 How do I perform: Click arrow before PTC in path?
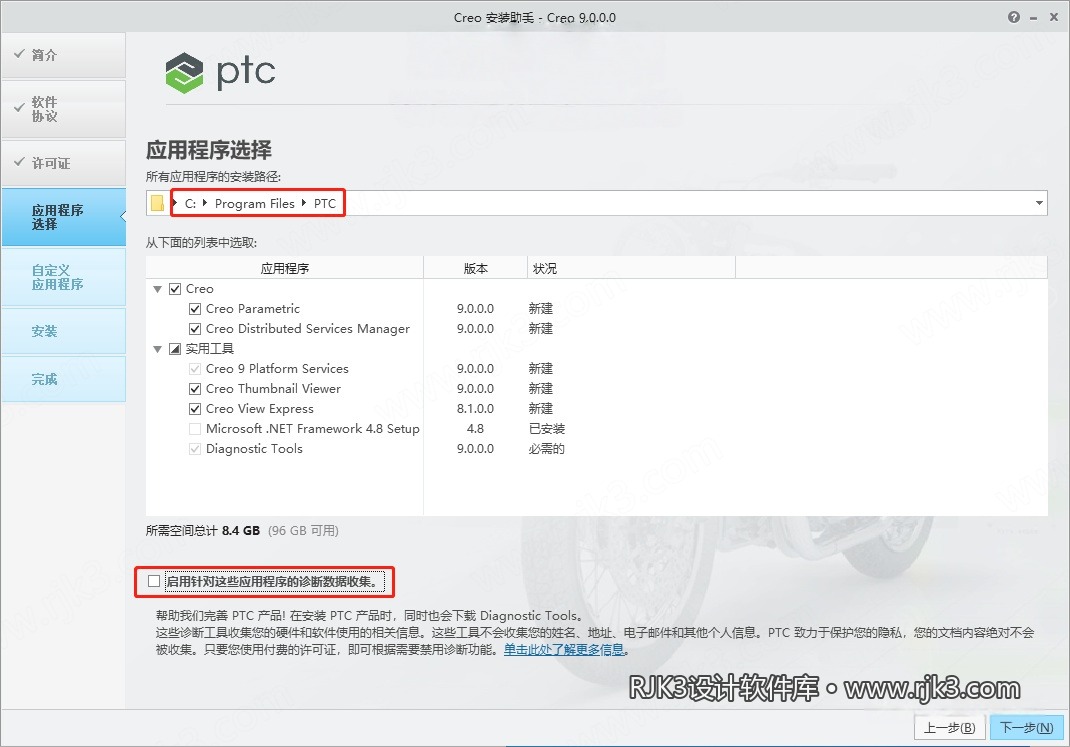[304, 203]
